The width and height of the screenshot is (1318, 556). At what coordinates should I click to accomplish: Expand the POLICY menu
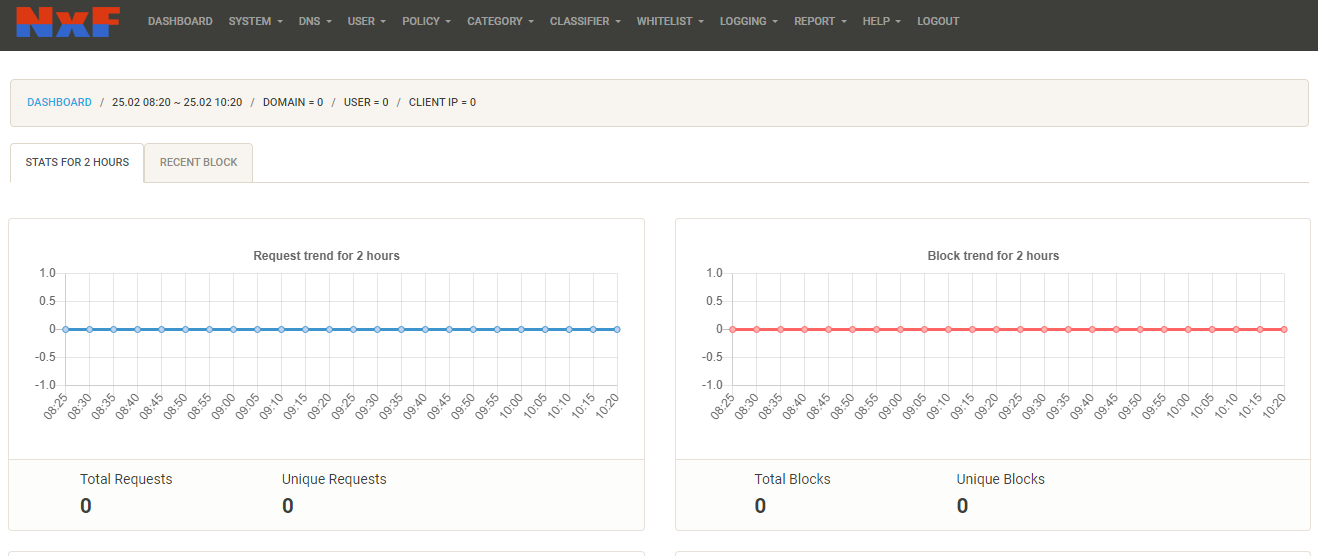426,21
